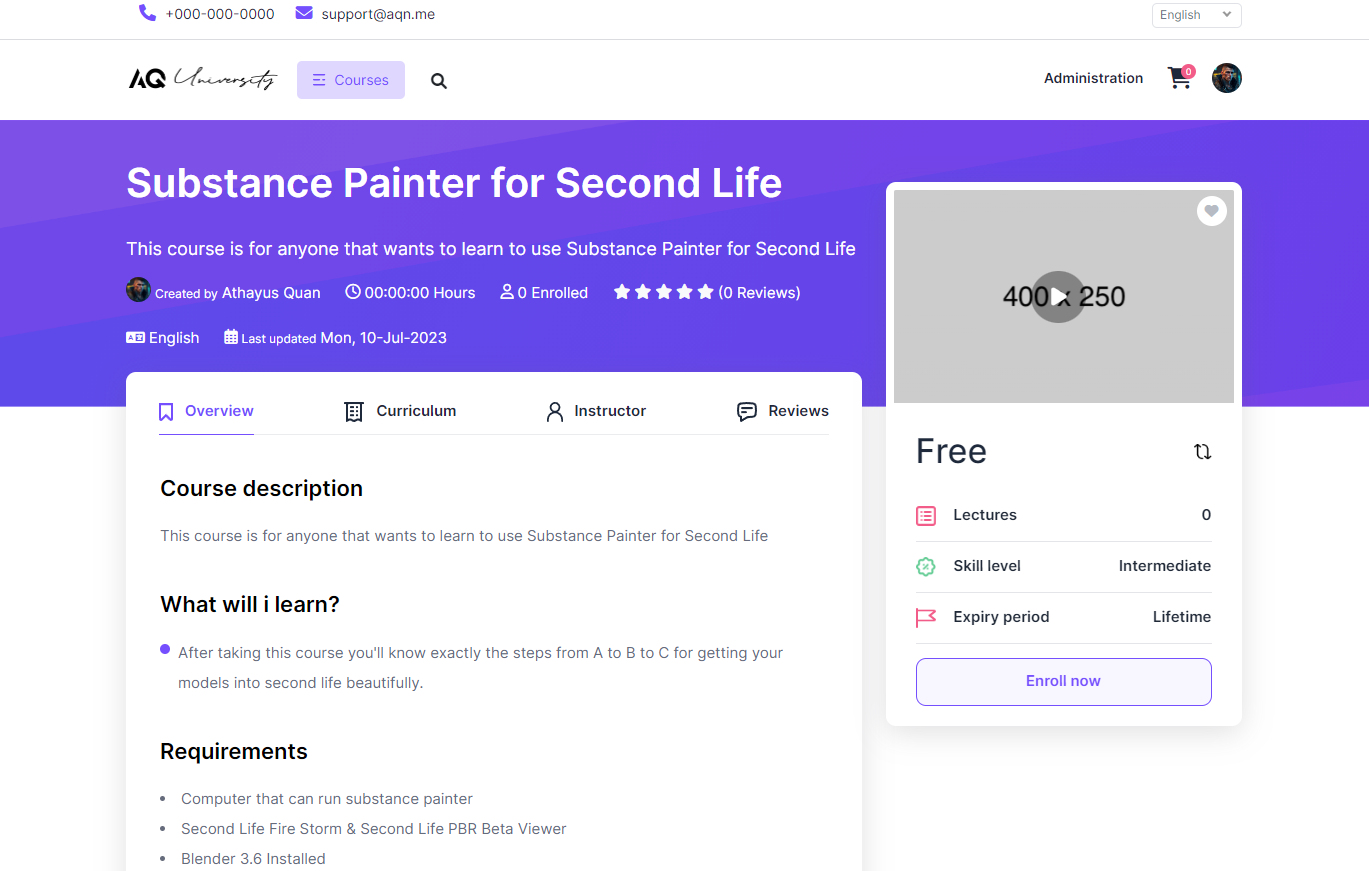Click the fifth rating star

point(706,292)
